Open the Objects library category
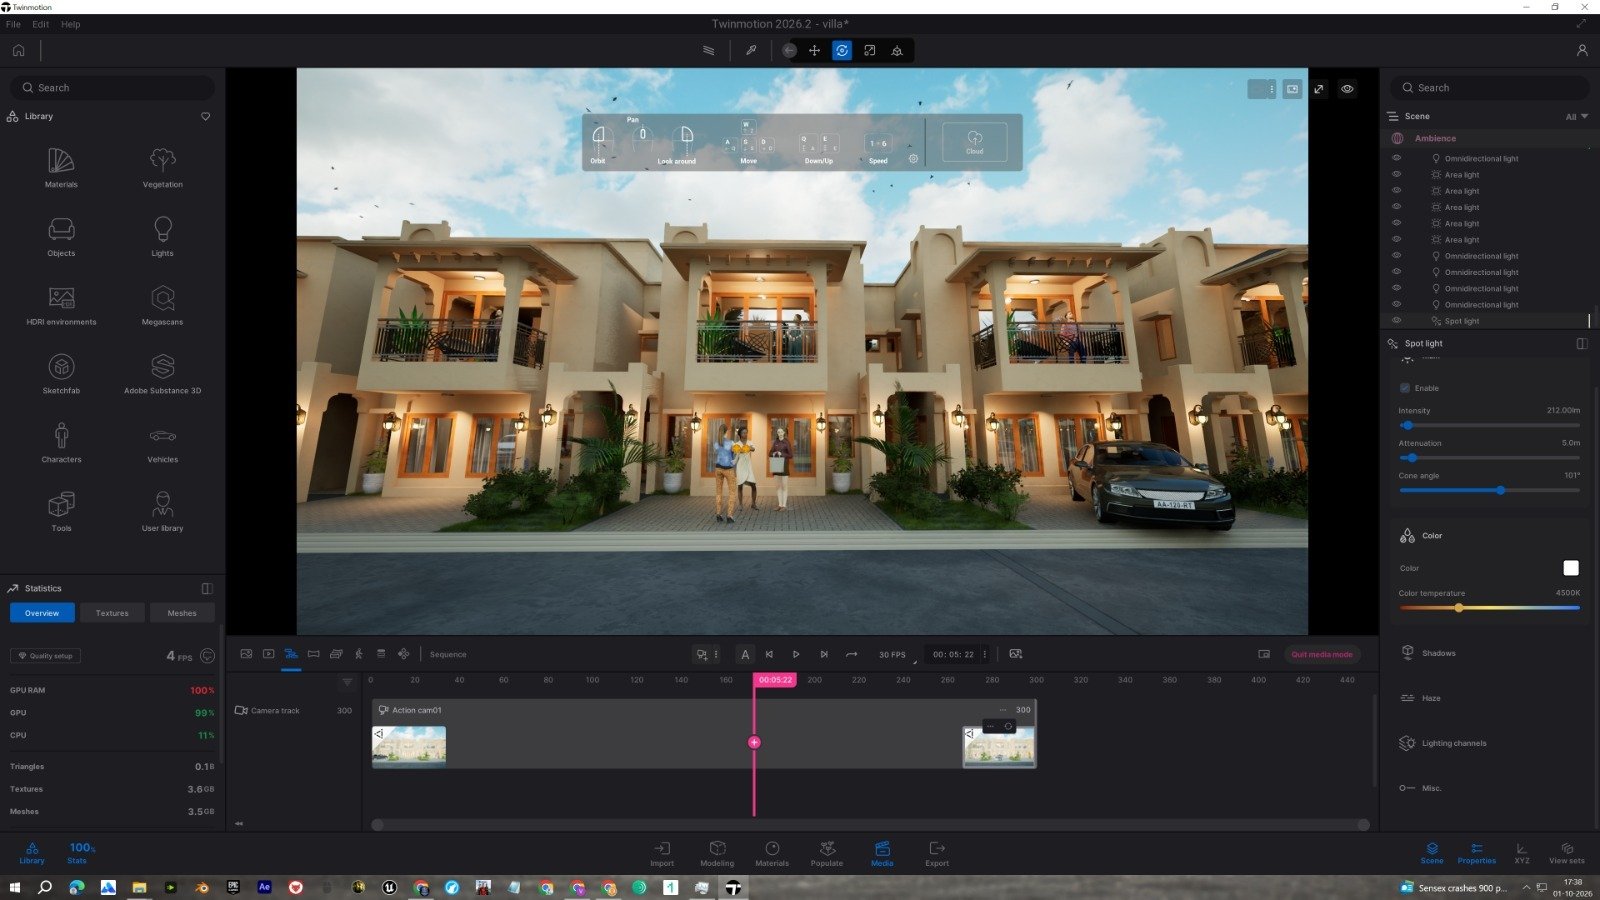1600x900 pixels. 61,236
